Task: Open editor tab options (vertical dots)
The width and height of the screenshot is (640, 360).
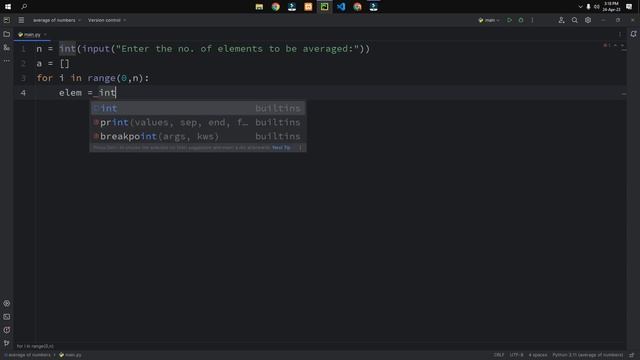Action: click(x=620, y=35)
